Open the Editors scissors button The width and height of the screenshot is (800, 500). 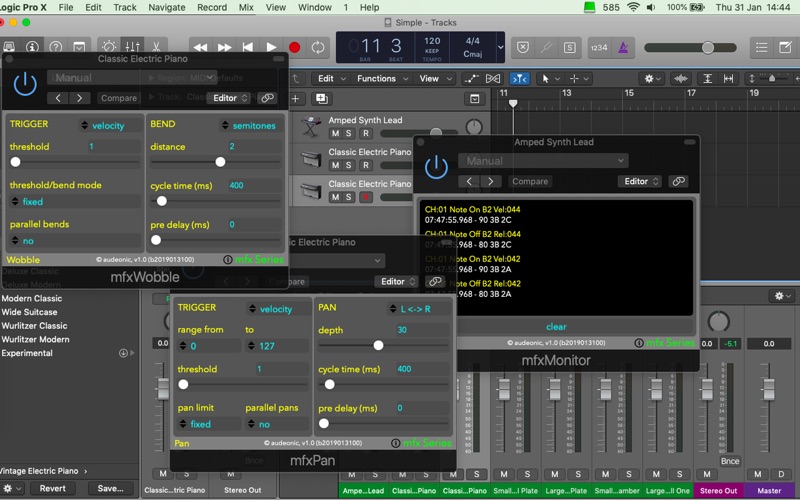[156, 47]
